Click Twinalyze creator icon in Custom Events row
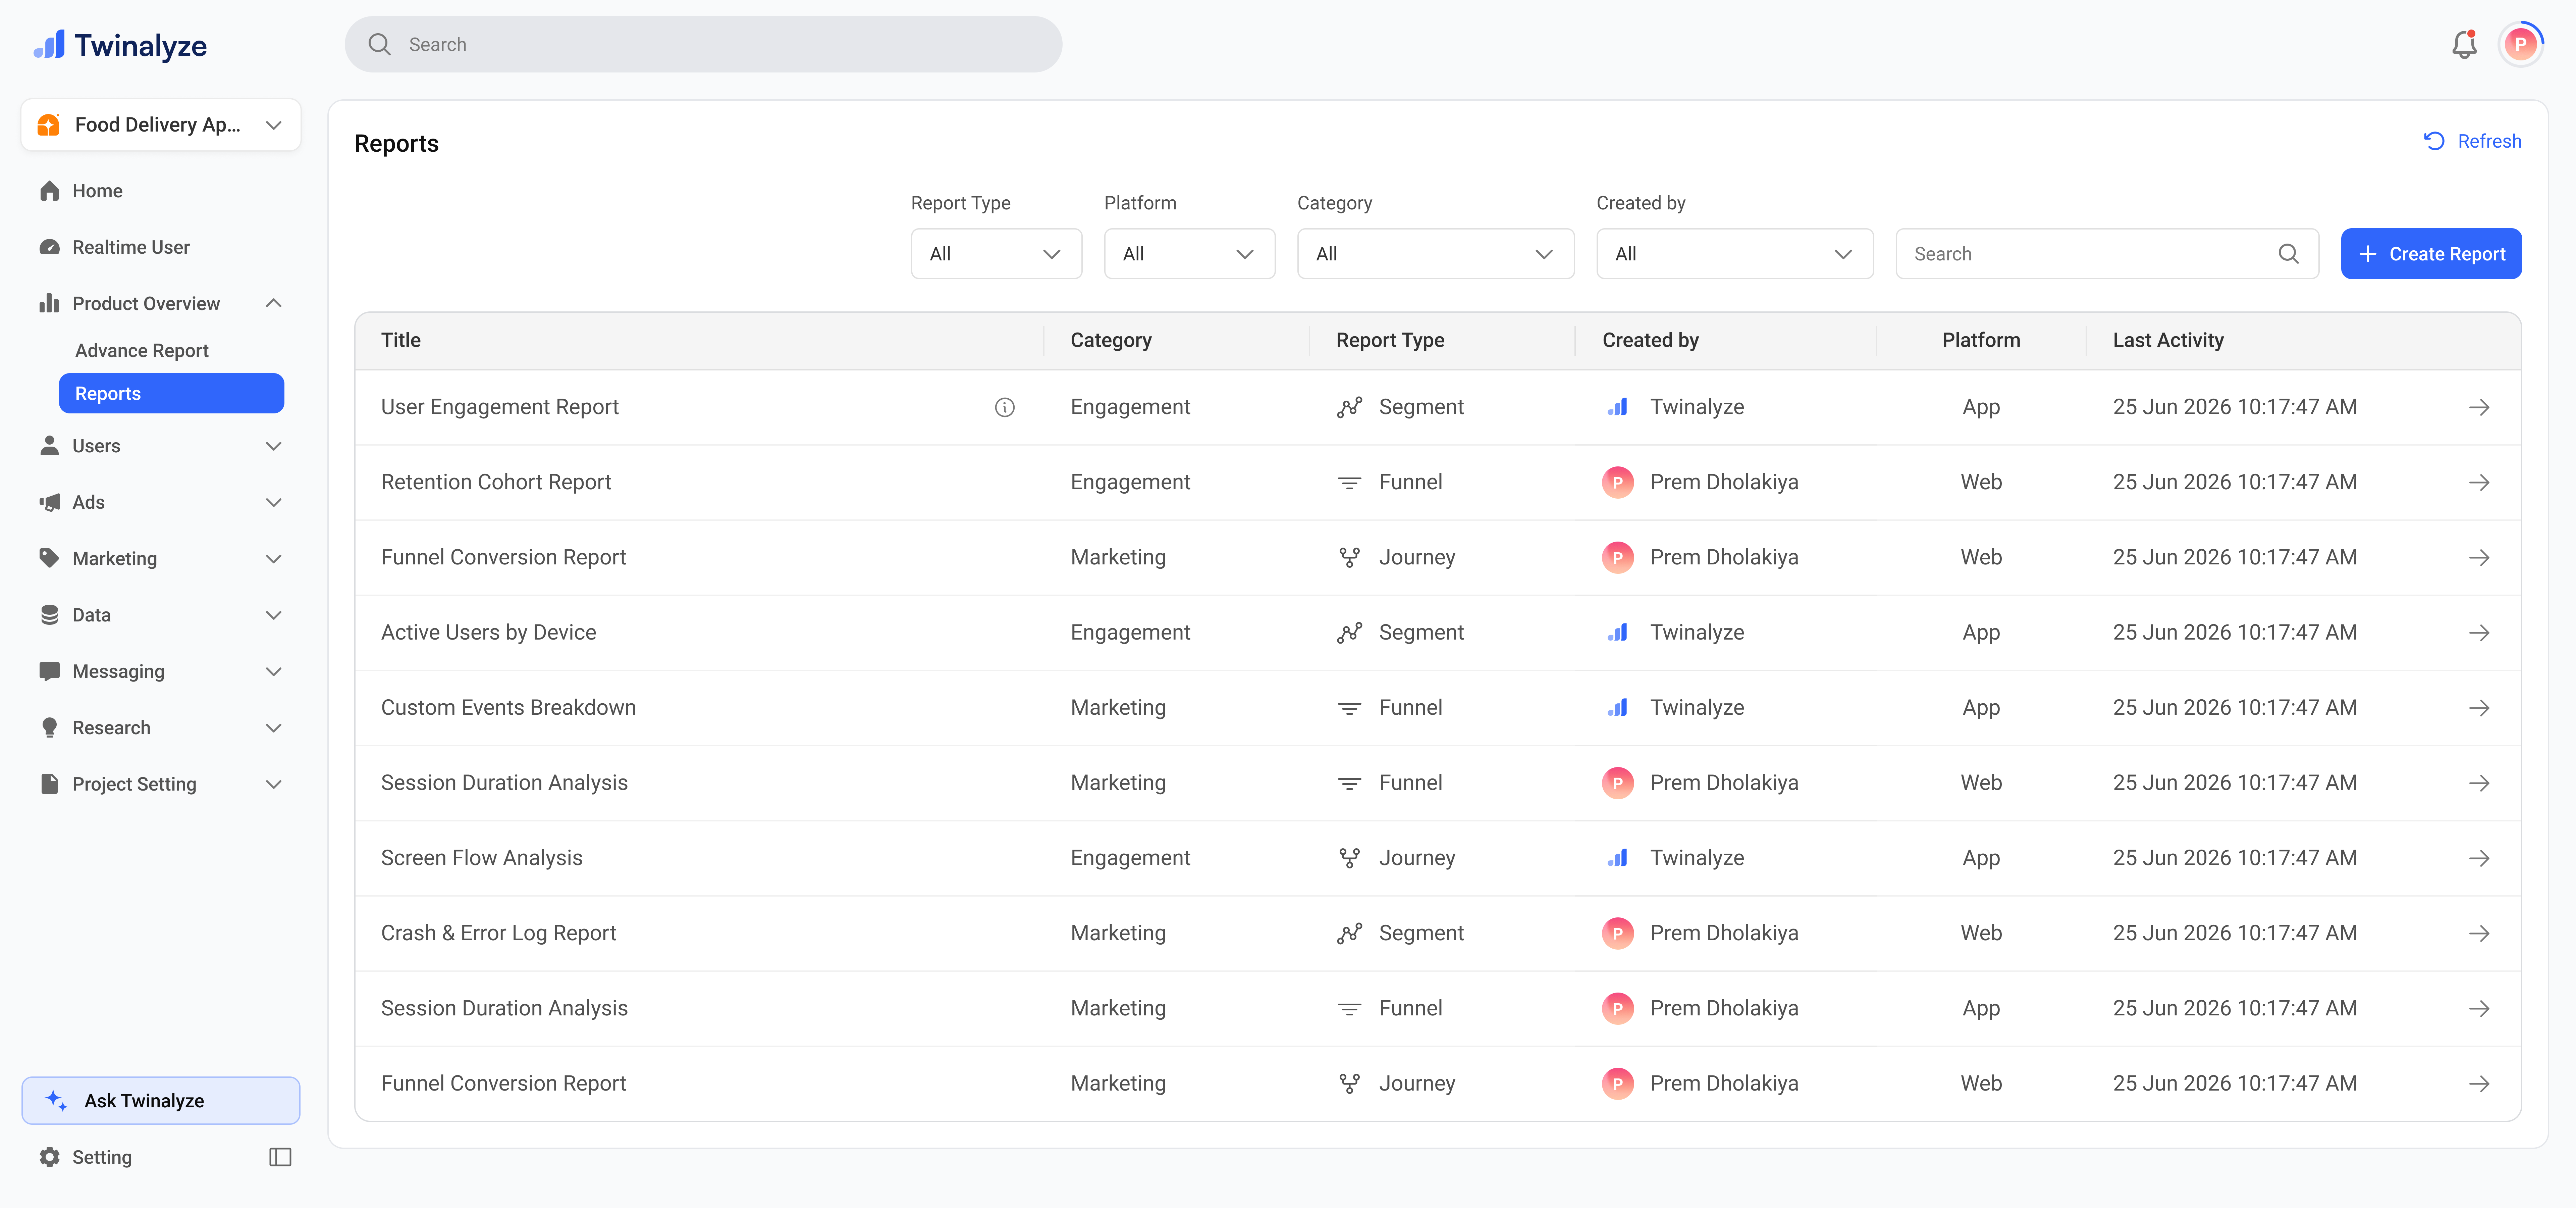2576x1208 pixels. (1617, 708)
